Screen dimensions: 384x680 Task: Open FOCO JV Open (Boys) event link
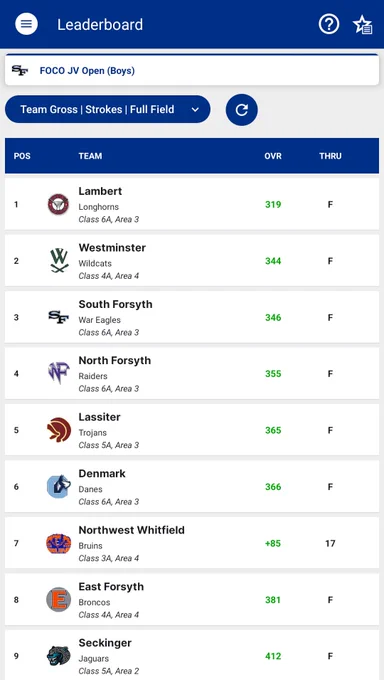point(87,71)
